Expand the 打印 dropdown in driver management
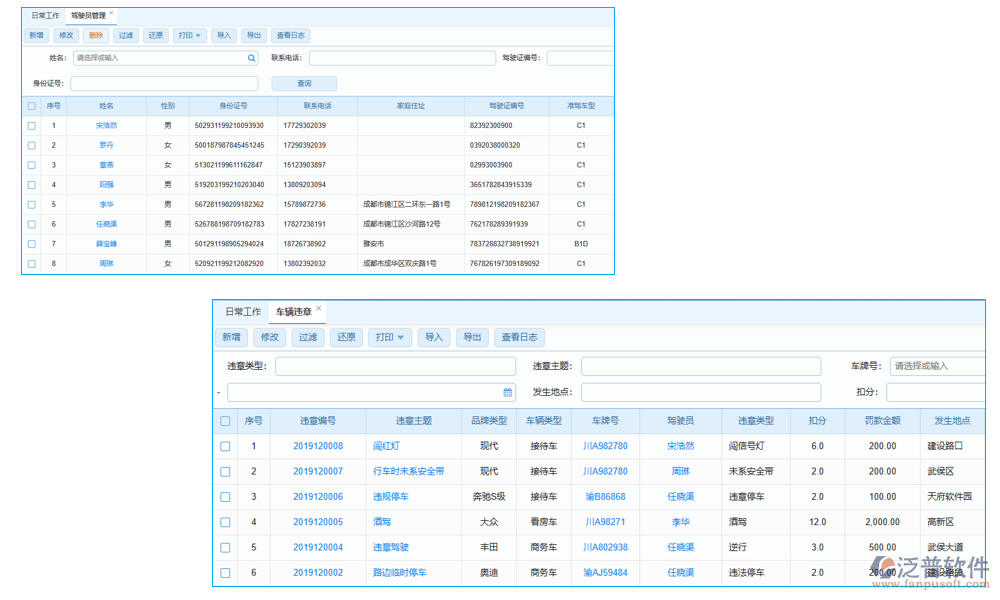Viewport: 1000px width, 600px height. pos(190,36)
